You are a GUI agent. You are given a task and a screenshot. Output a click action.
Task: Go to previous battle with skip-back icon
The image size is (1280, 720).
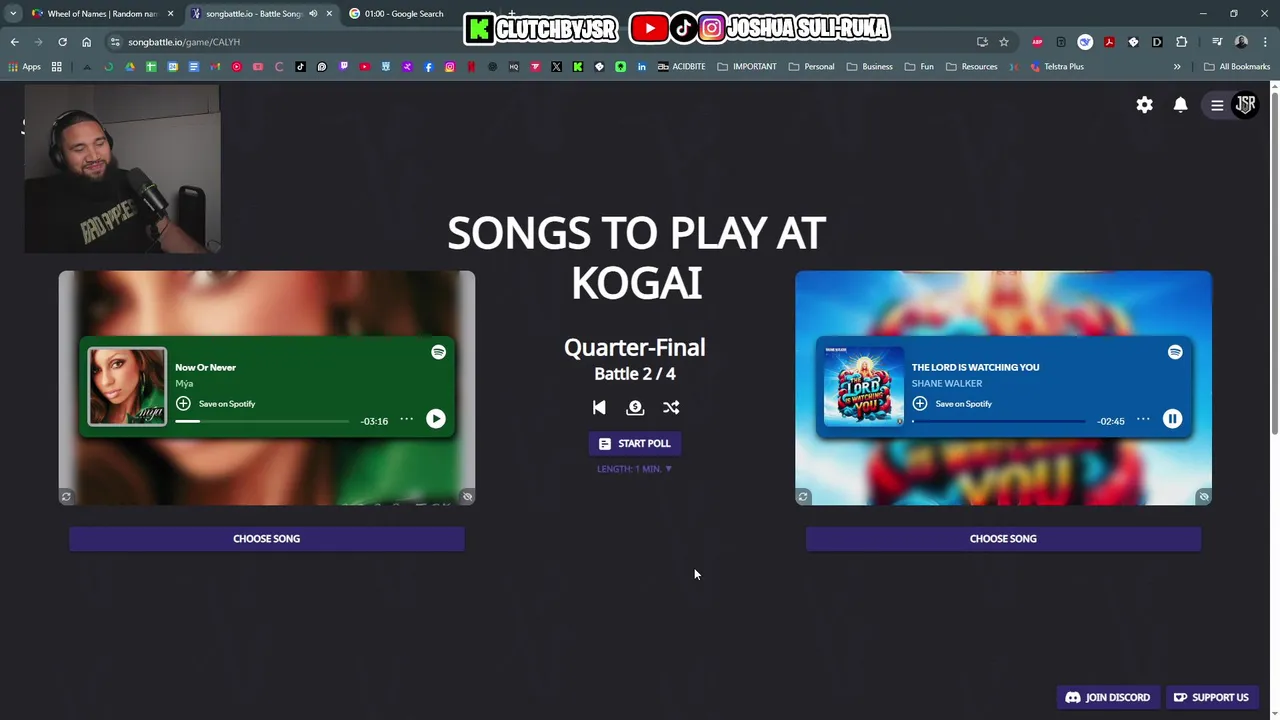(x=599, y=407)
